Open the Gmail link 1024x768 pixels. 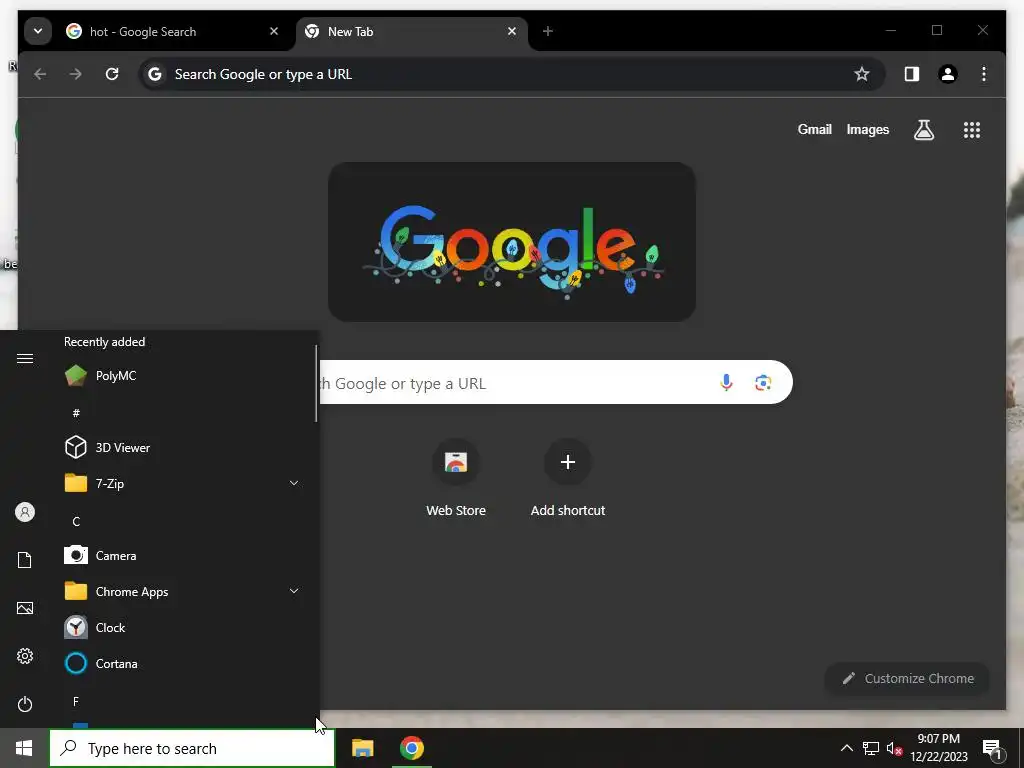click(x=814, y=129)
